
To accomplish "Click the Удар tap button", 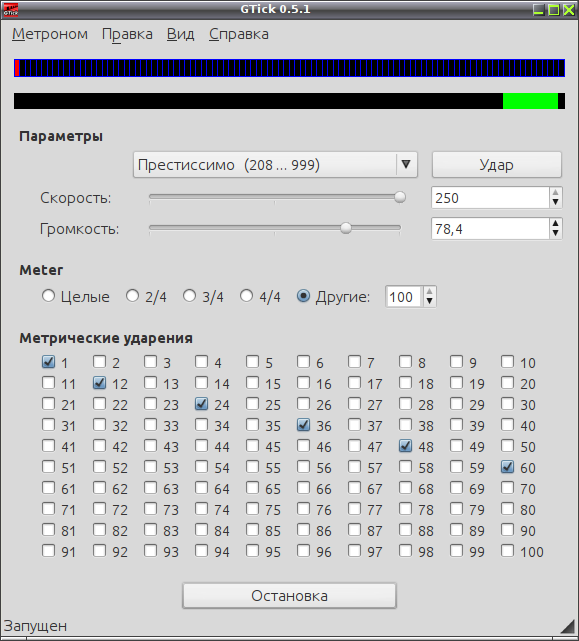I will point(497,165).
